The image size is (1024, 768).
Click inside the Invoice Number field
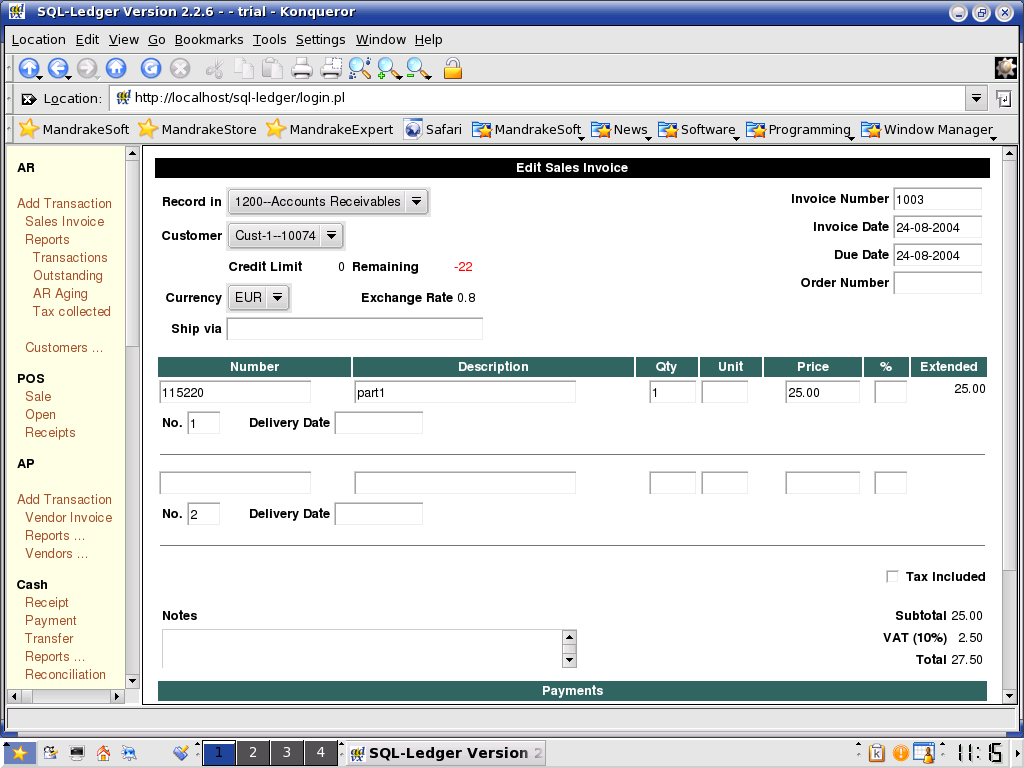(936, 199)
